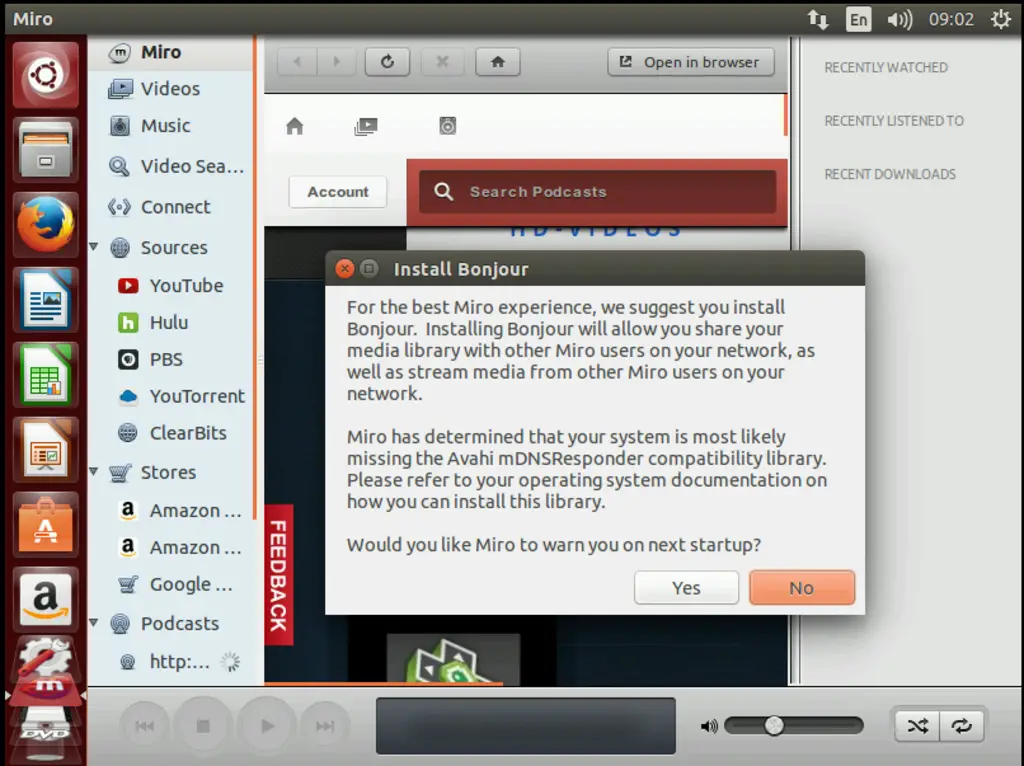Collapse the Sources section
Image resolution: width=1024 pixels, height=766 pixels.
94,247
